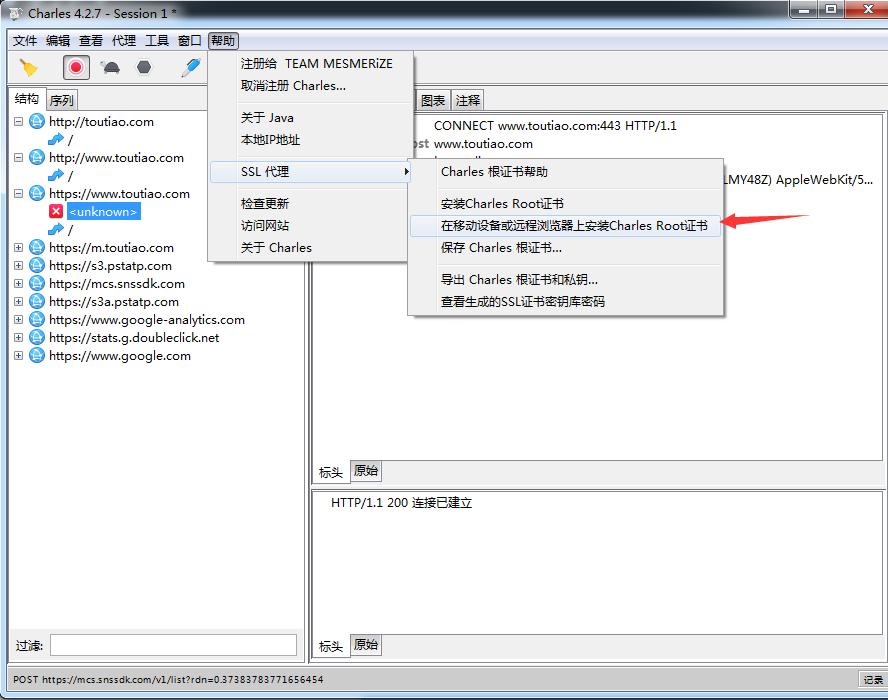Collapse the http://www.toutiao.com tree node
888x700 pixels.
coord(19,157)
